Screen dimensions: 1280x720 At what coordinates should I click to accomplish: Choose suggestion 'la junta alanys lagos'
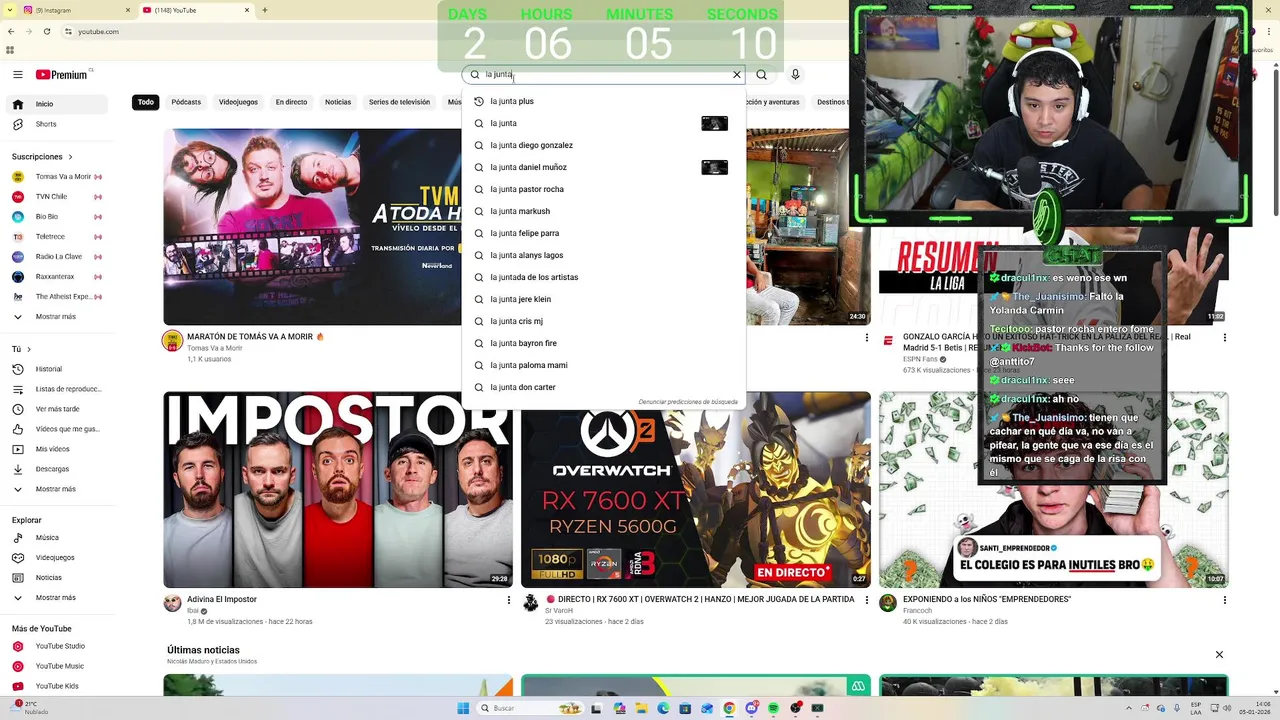(x=604, y=255)
